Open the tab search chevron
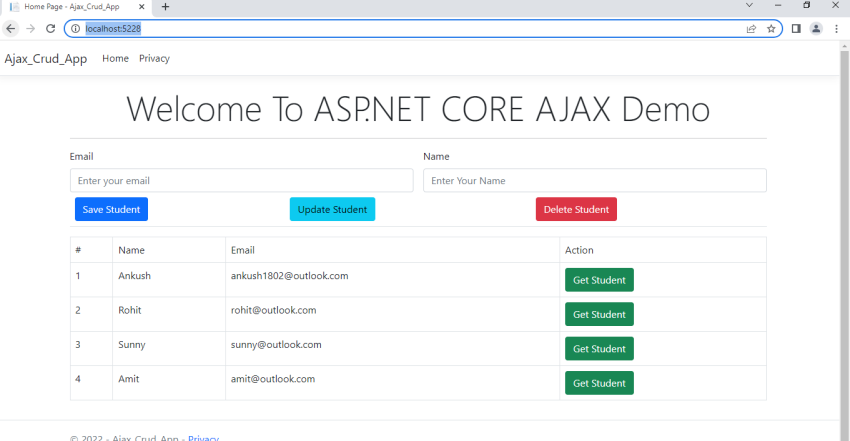The width and height of the screenshot is (850, 441). [x=749, y=5]
